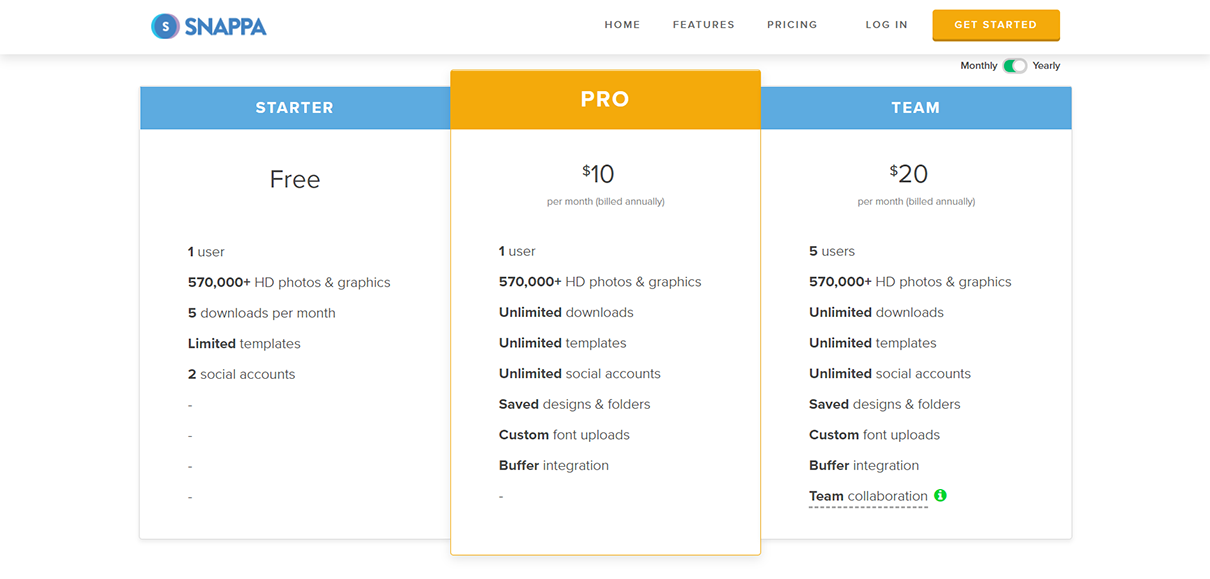Image resolution: width=1210 pixels, height=579 pixels.
Task: Click Buffer integration in the TEAM column
Action: pyautogui.click(x=864, y=465)
